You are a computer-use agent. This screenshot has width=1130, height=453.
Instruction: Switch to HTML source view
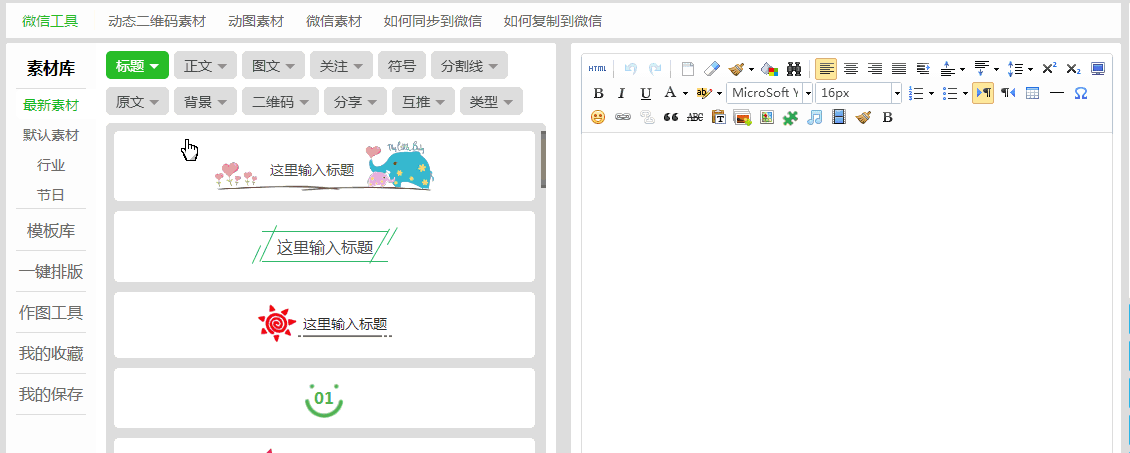coord(597,69)
